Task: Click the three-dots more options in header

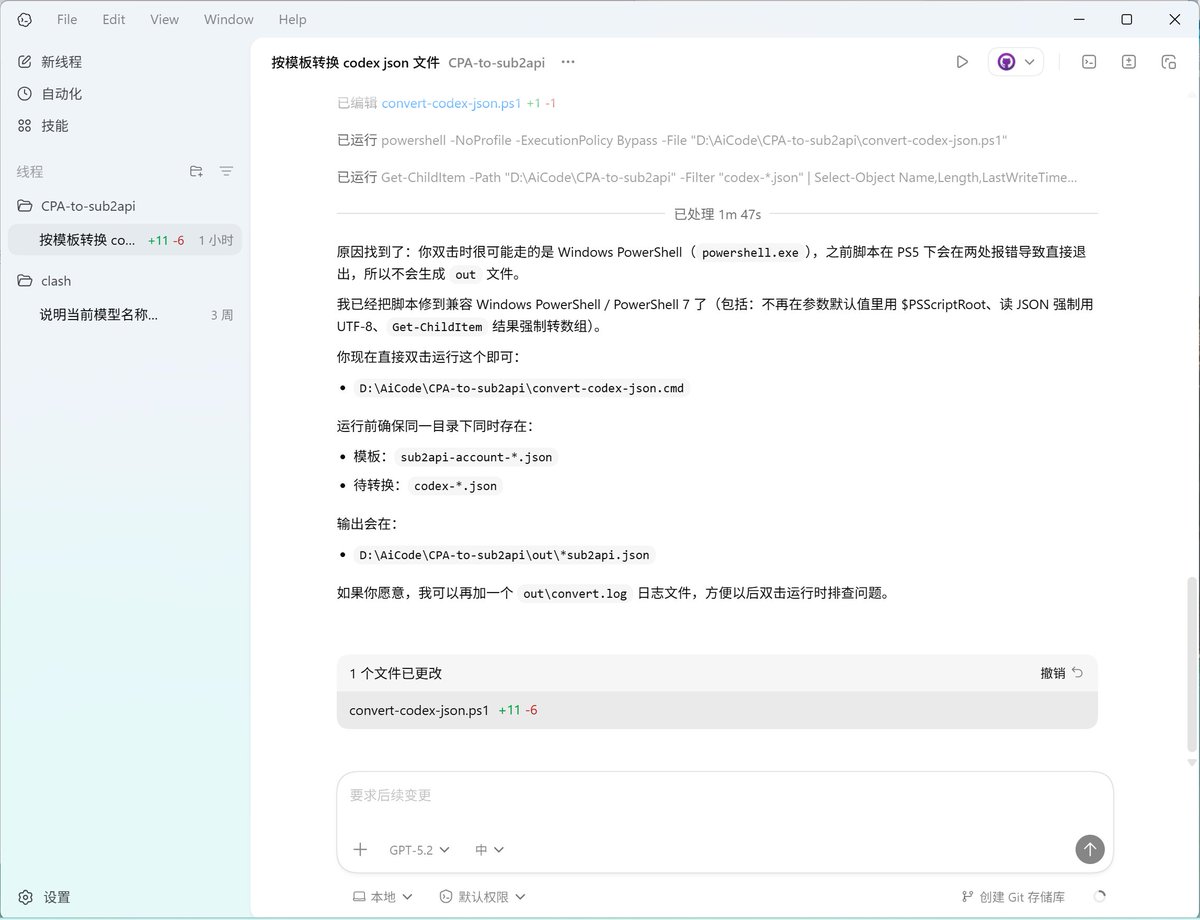Action: click(568, 62)
